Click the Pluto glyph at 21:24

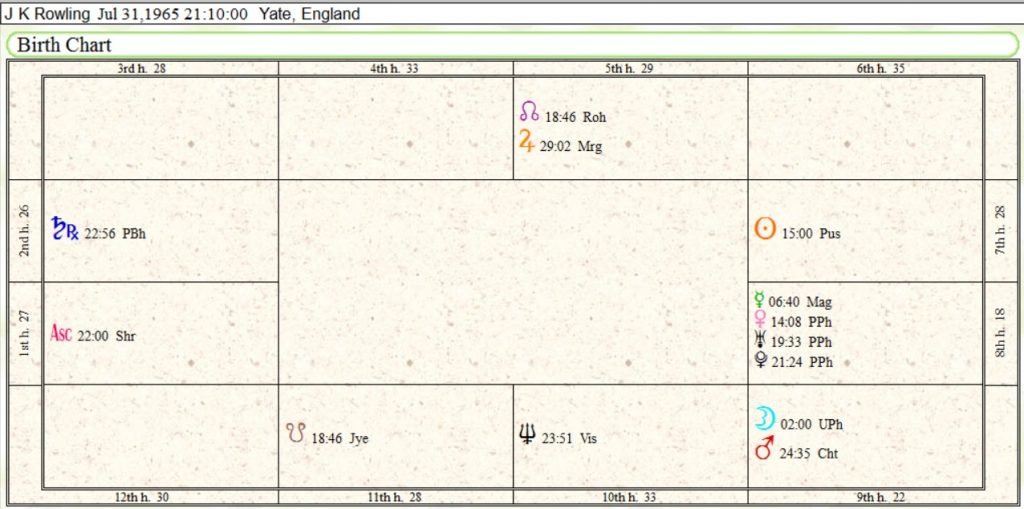click(760, 359)
